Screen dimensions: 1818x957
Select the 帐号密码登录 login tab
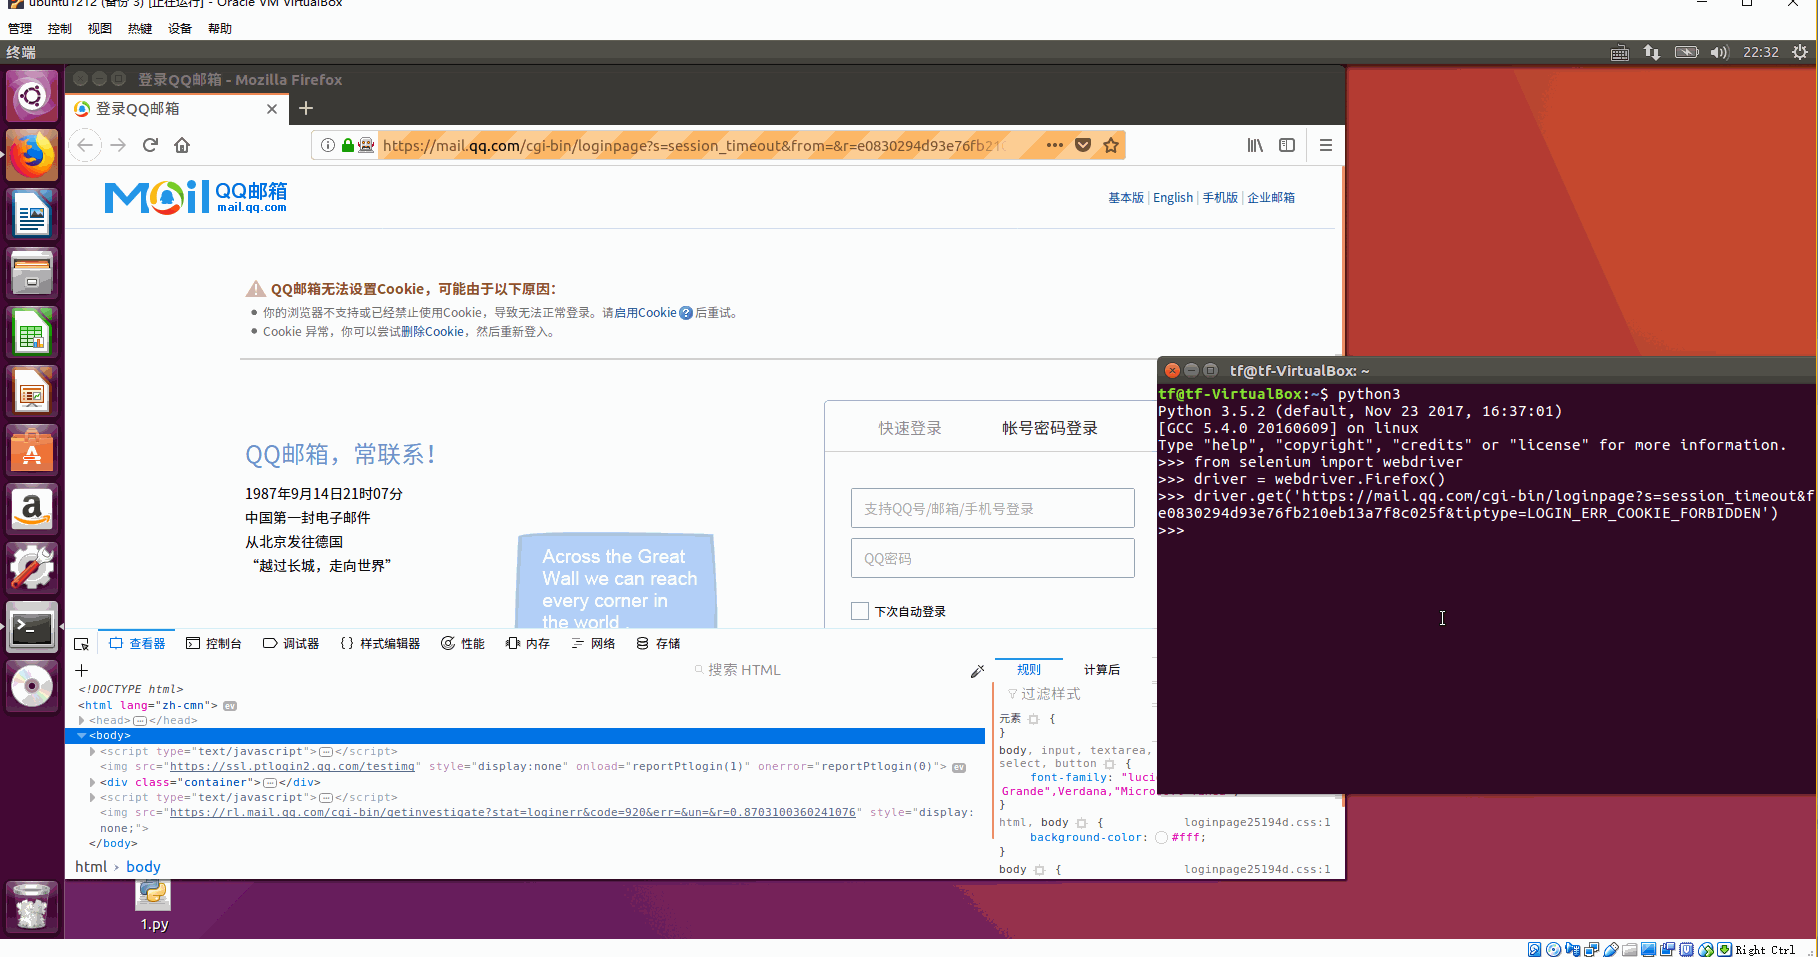click(1050, 428)
